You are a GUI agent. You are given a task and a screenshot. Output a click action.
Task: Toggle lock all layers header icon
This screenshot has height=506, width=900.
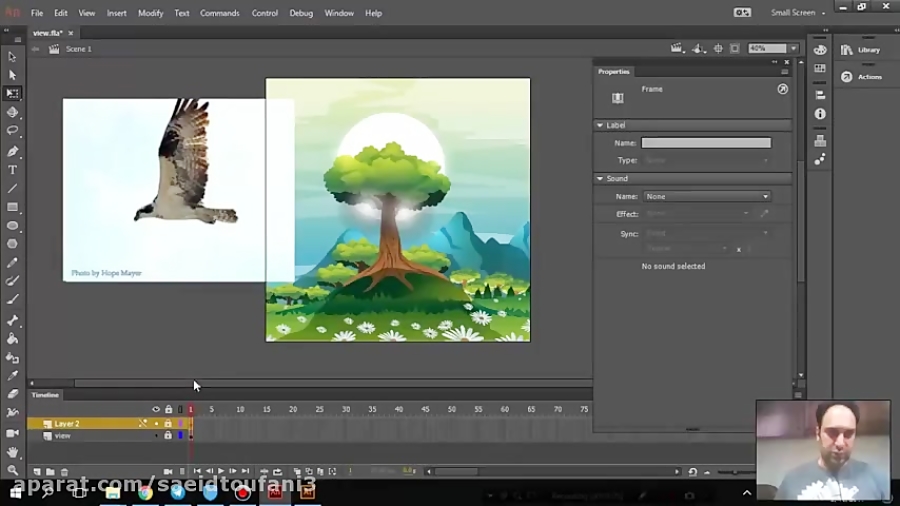pos(168,409)
